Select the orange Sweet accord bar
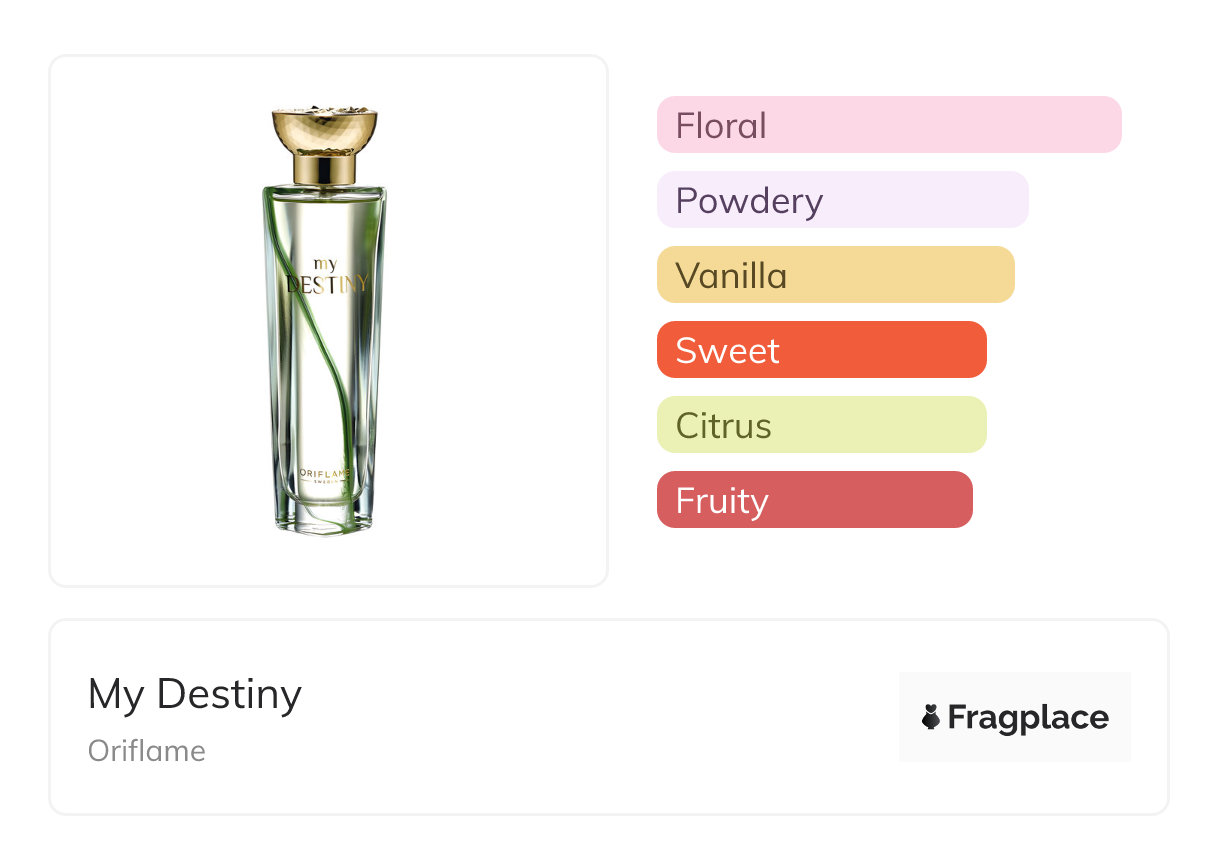The image size is (1218, 864). click(821, 350)
